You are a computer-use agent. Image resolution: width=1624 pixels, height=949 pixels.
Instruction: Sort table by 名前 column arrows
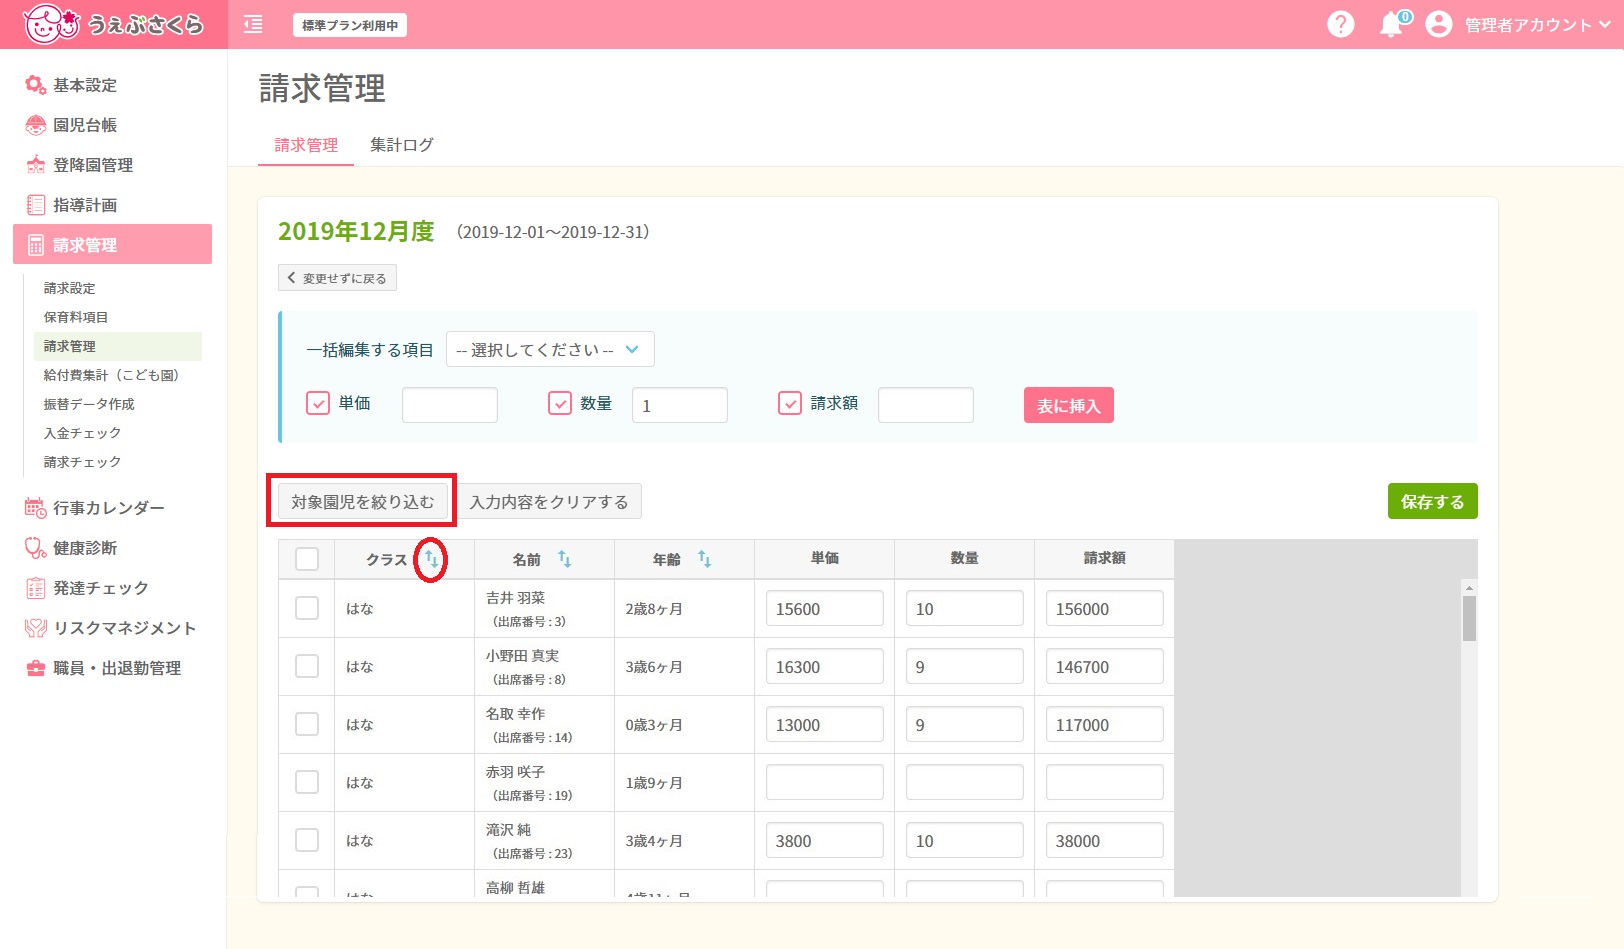pyautogui.click(x=564, y=559)
